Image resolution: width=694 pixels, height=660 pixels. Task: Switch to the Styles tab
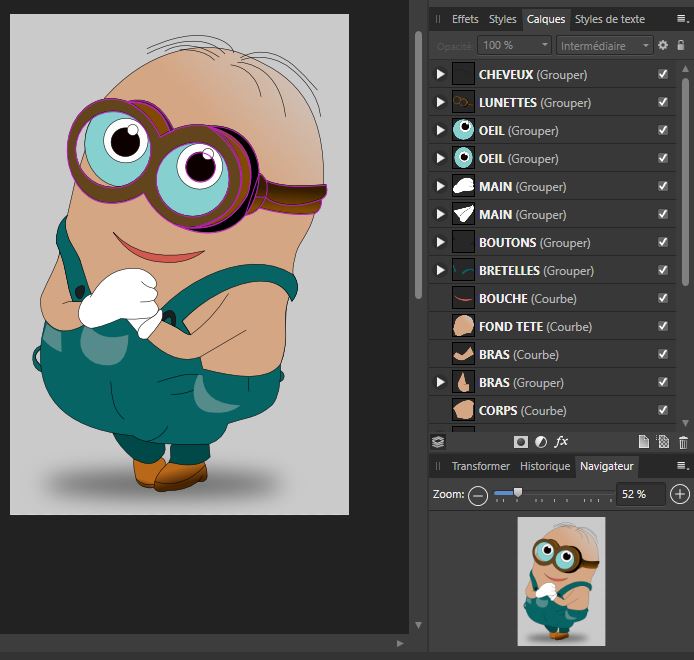pos(502,19)
